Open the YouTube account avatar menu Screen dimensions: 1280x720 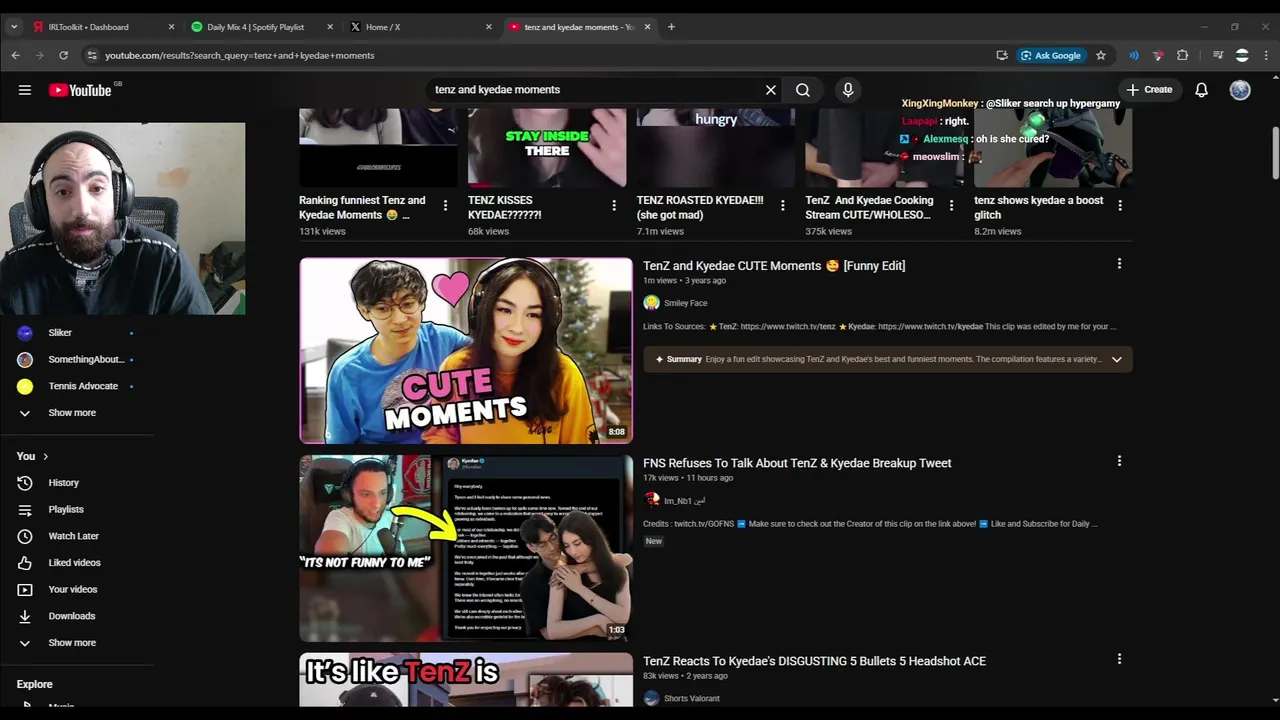1240,90
